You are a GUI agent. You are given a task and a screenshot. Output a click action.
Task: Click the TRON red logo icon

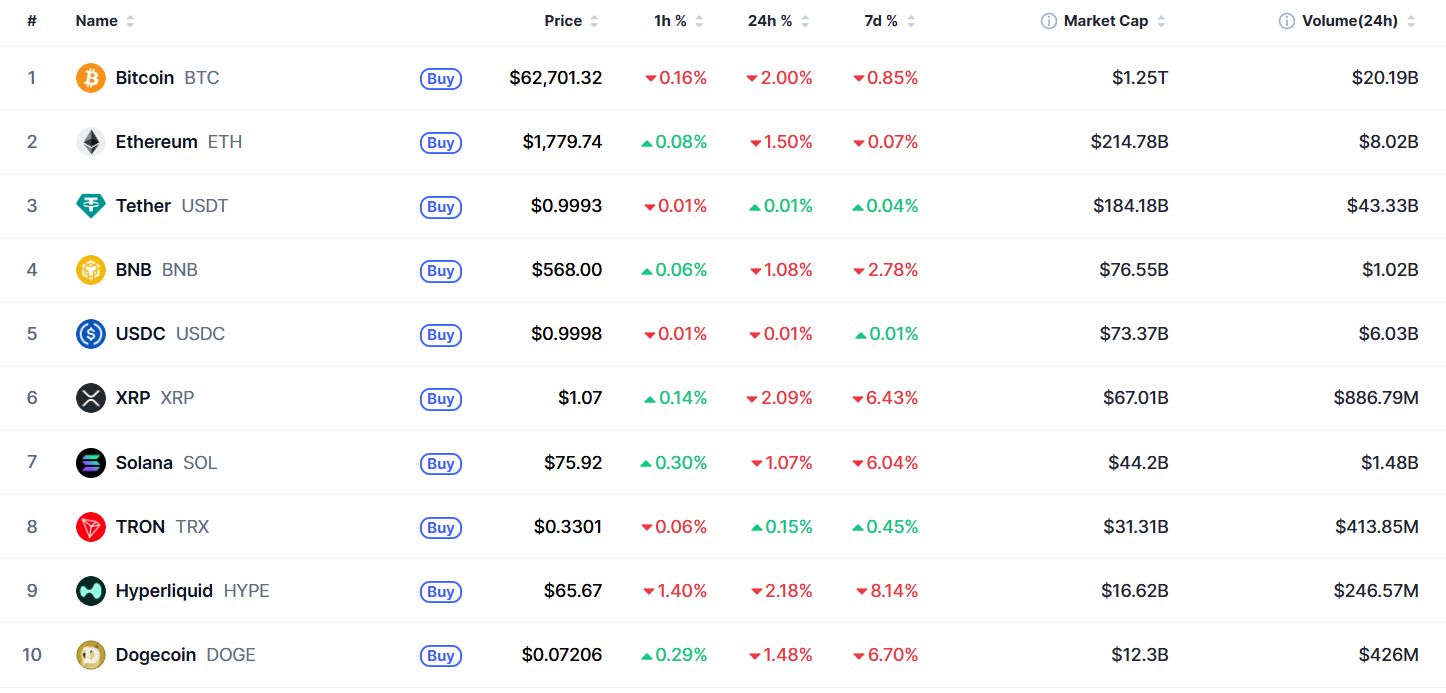(x=91, y=527)
